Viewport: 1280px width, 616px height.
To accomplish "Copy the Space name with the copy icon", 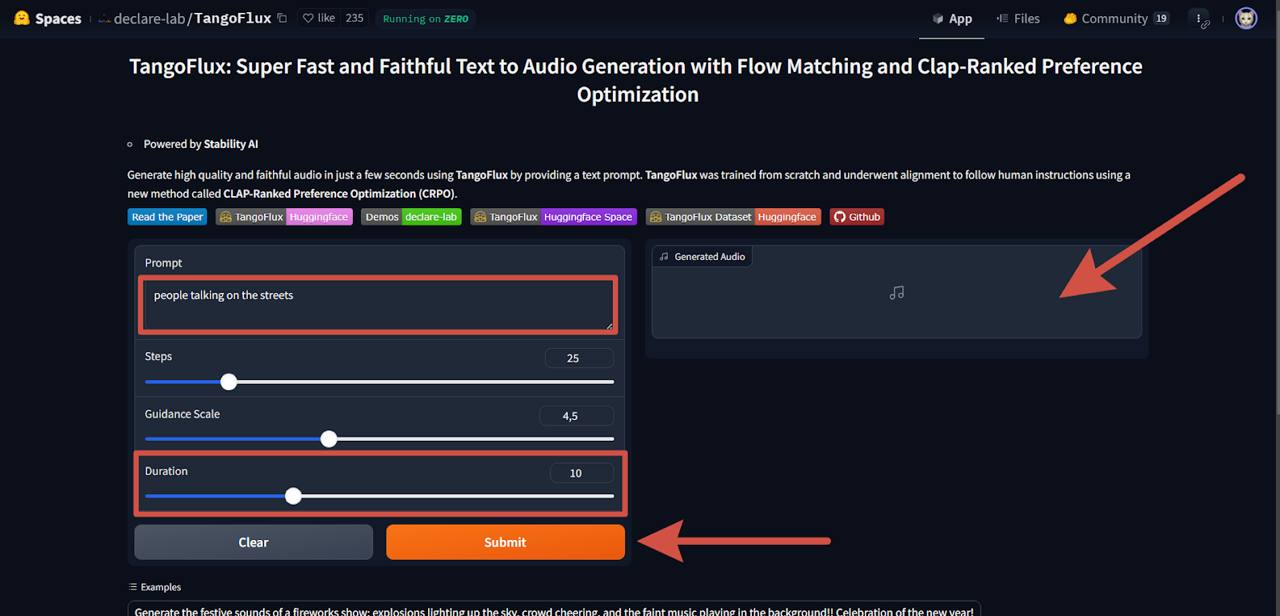I will (x=282, y=18).
